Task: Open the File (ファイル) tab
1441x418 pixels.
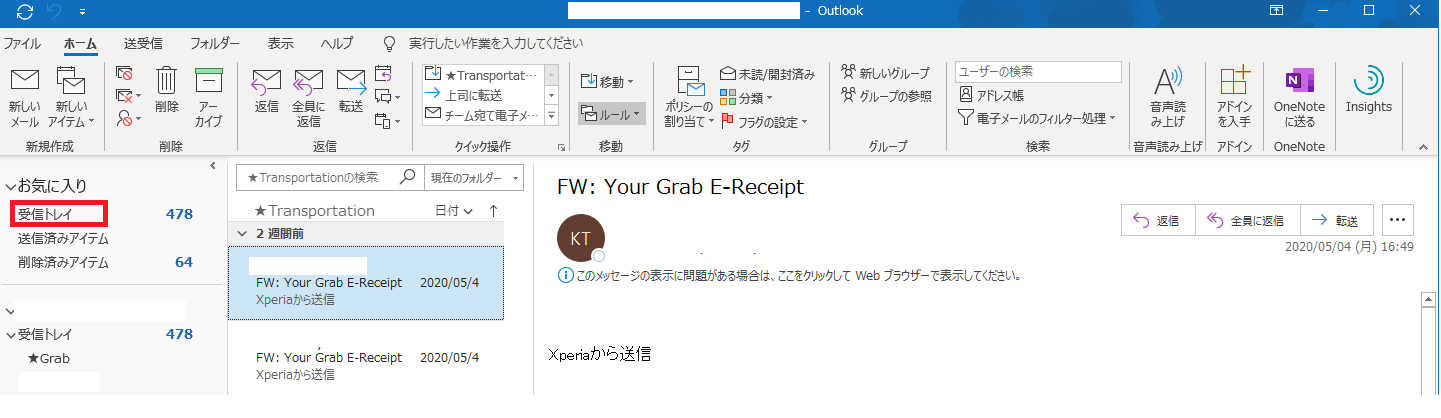Action: pos(22,44)
